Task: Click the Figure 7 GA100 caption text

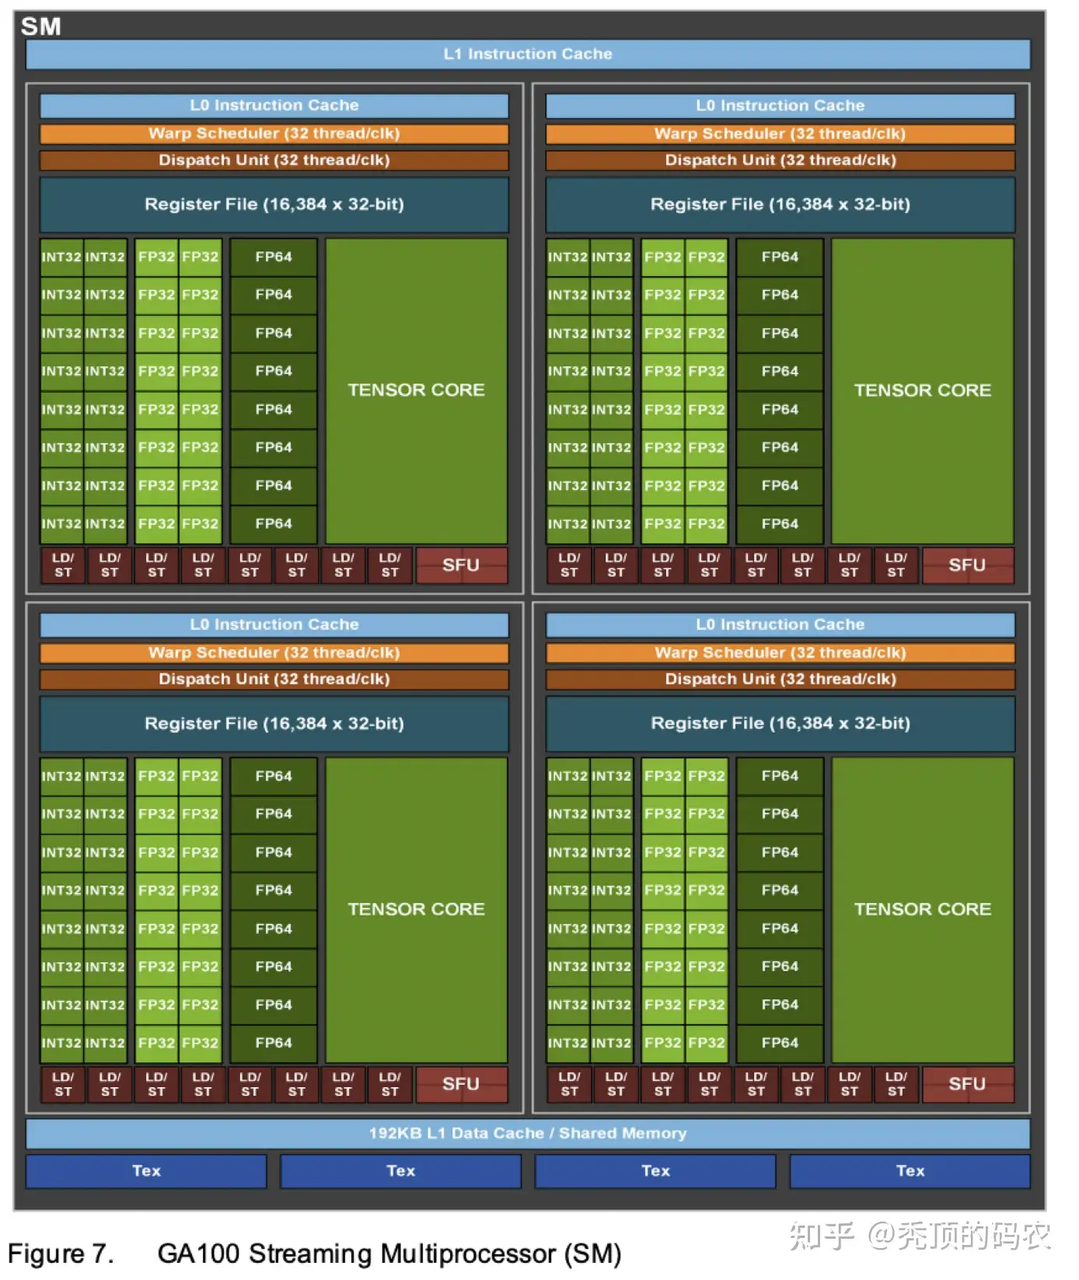Action: pos(314,1254)
